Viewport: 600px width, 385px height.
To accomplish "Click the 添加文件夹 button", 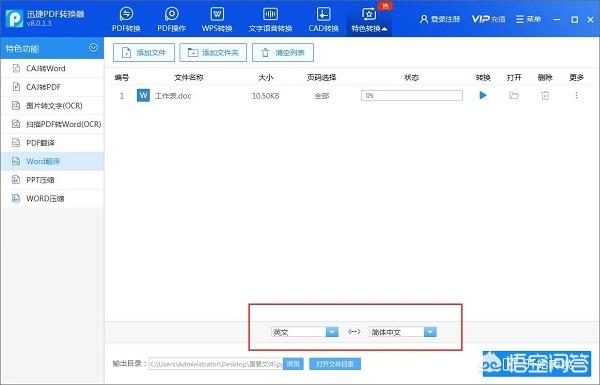I will (213, 52).
